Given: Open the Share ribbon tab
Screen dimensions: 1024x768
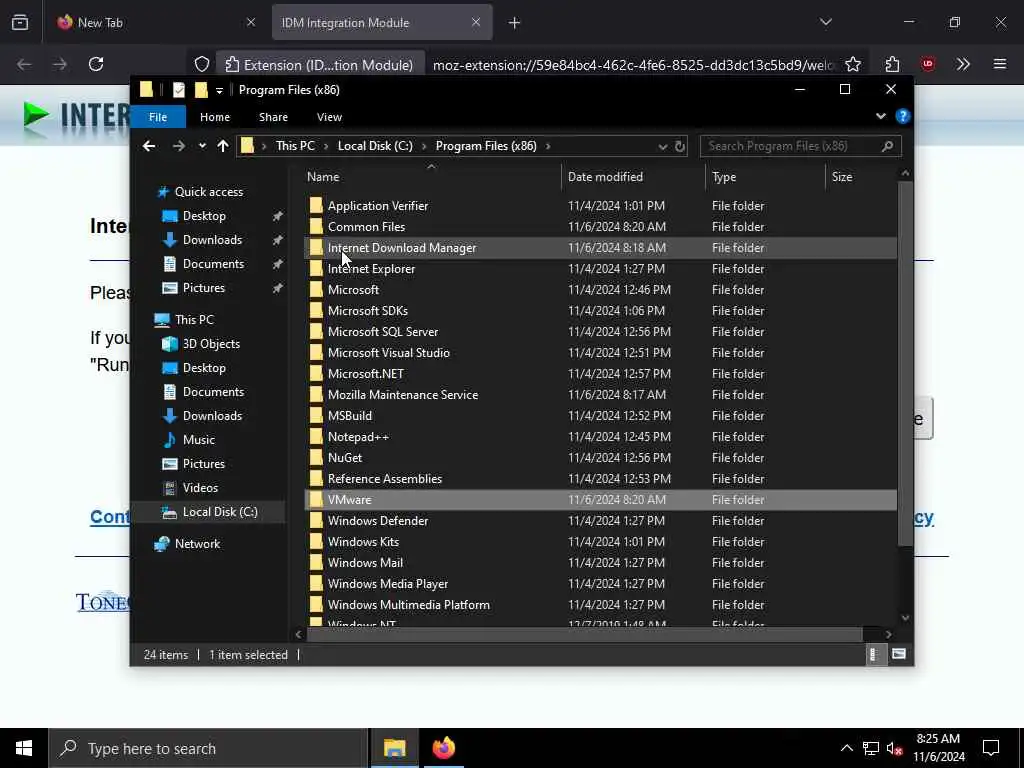Looking at the screenshot, I should click(273, 117).
